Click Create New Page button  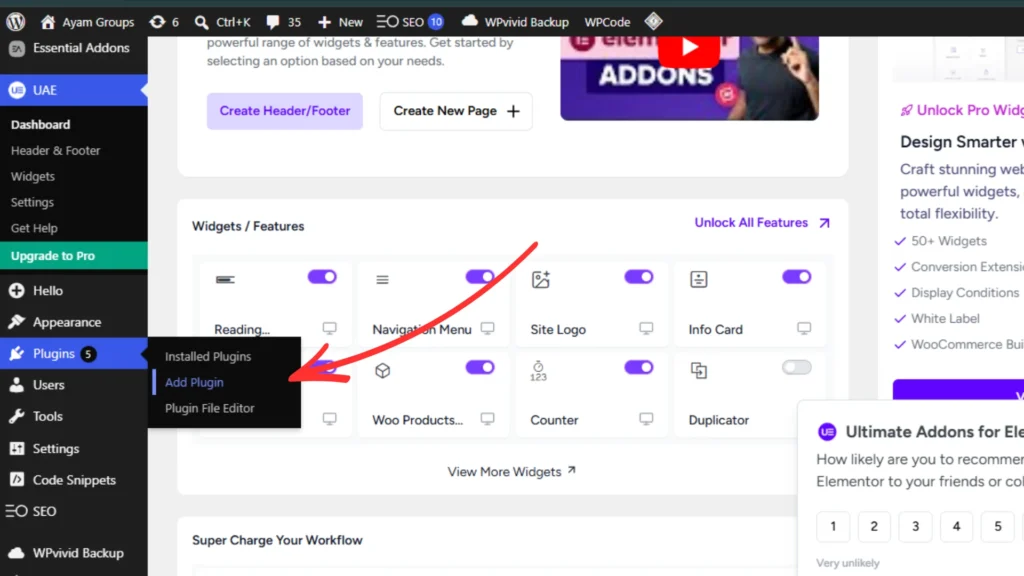coord(456,111)
